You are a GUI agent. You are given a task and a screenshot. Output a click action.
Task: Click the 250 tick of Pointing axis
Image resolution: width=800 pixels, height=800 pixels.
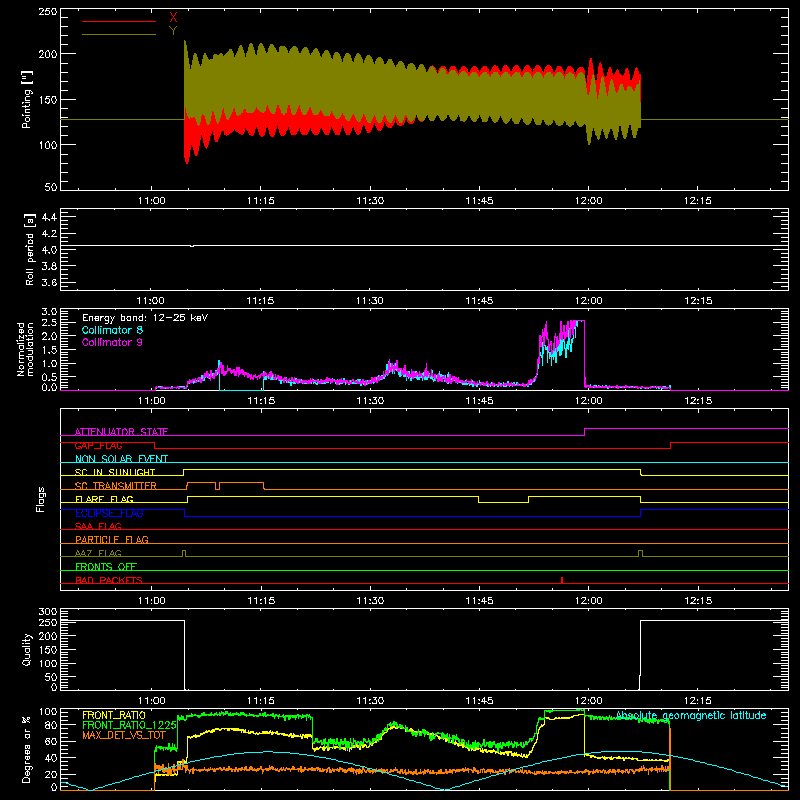[48, 12]
